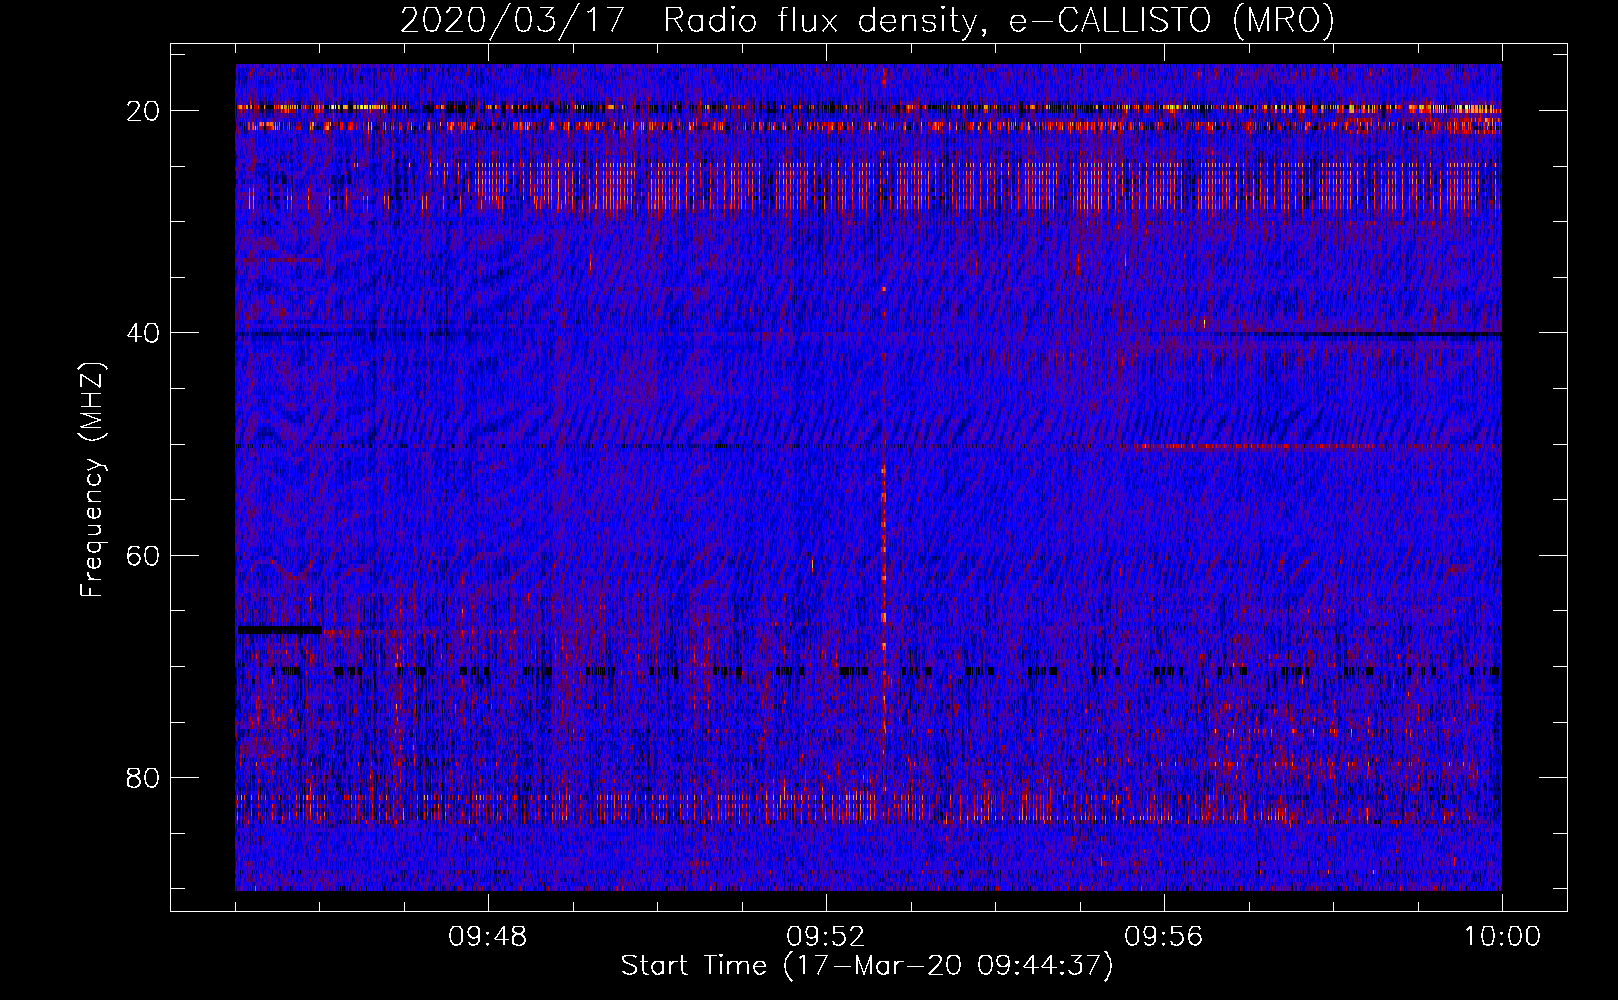Click the "Frequency (MHZ)" axis label
This screenshot has height=1000, width=1618.
(92, 480)
